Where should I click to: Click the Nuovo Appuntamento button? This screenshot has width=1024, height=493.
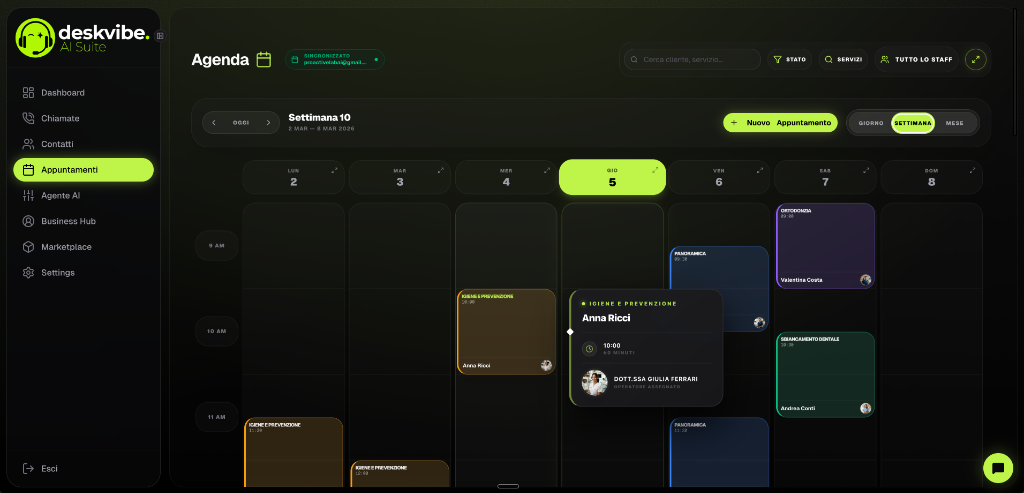[780, 123]
